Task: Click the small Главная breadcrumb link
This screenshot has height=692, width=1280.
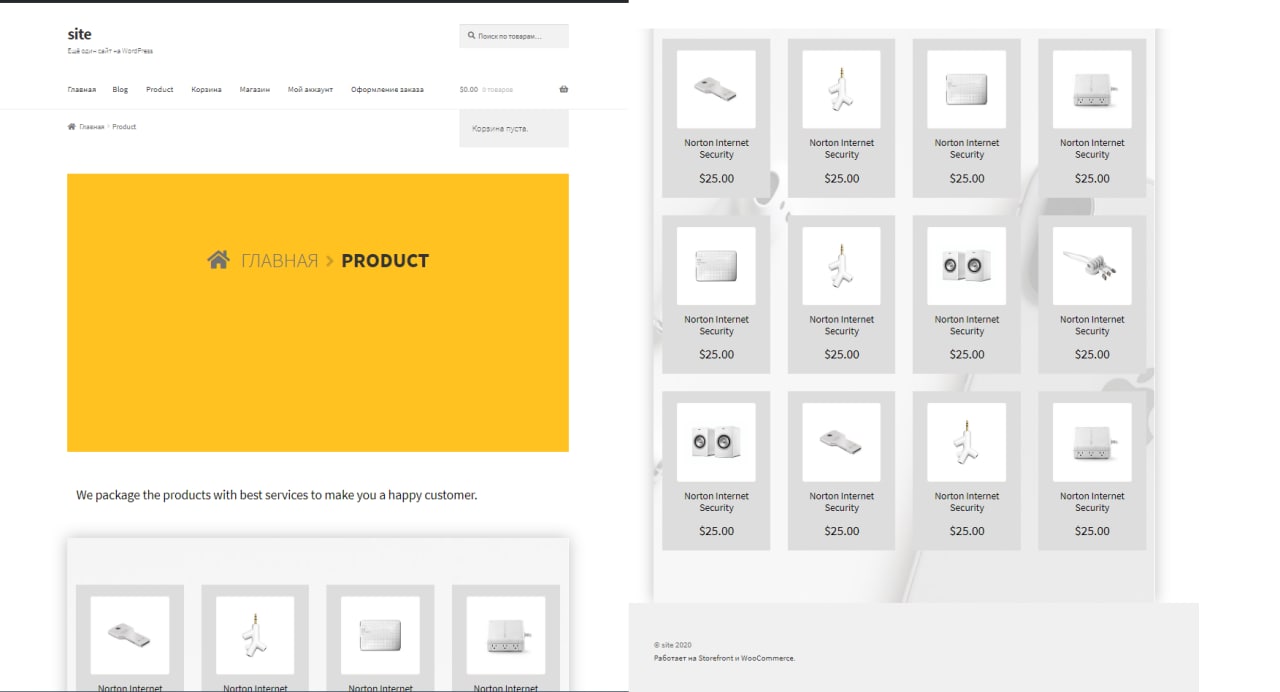Action: [92, 127]
